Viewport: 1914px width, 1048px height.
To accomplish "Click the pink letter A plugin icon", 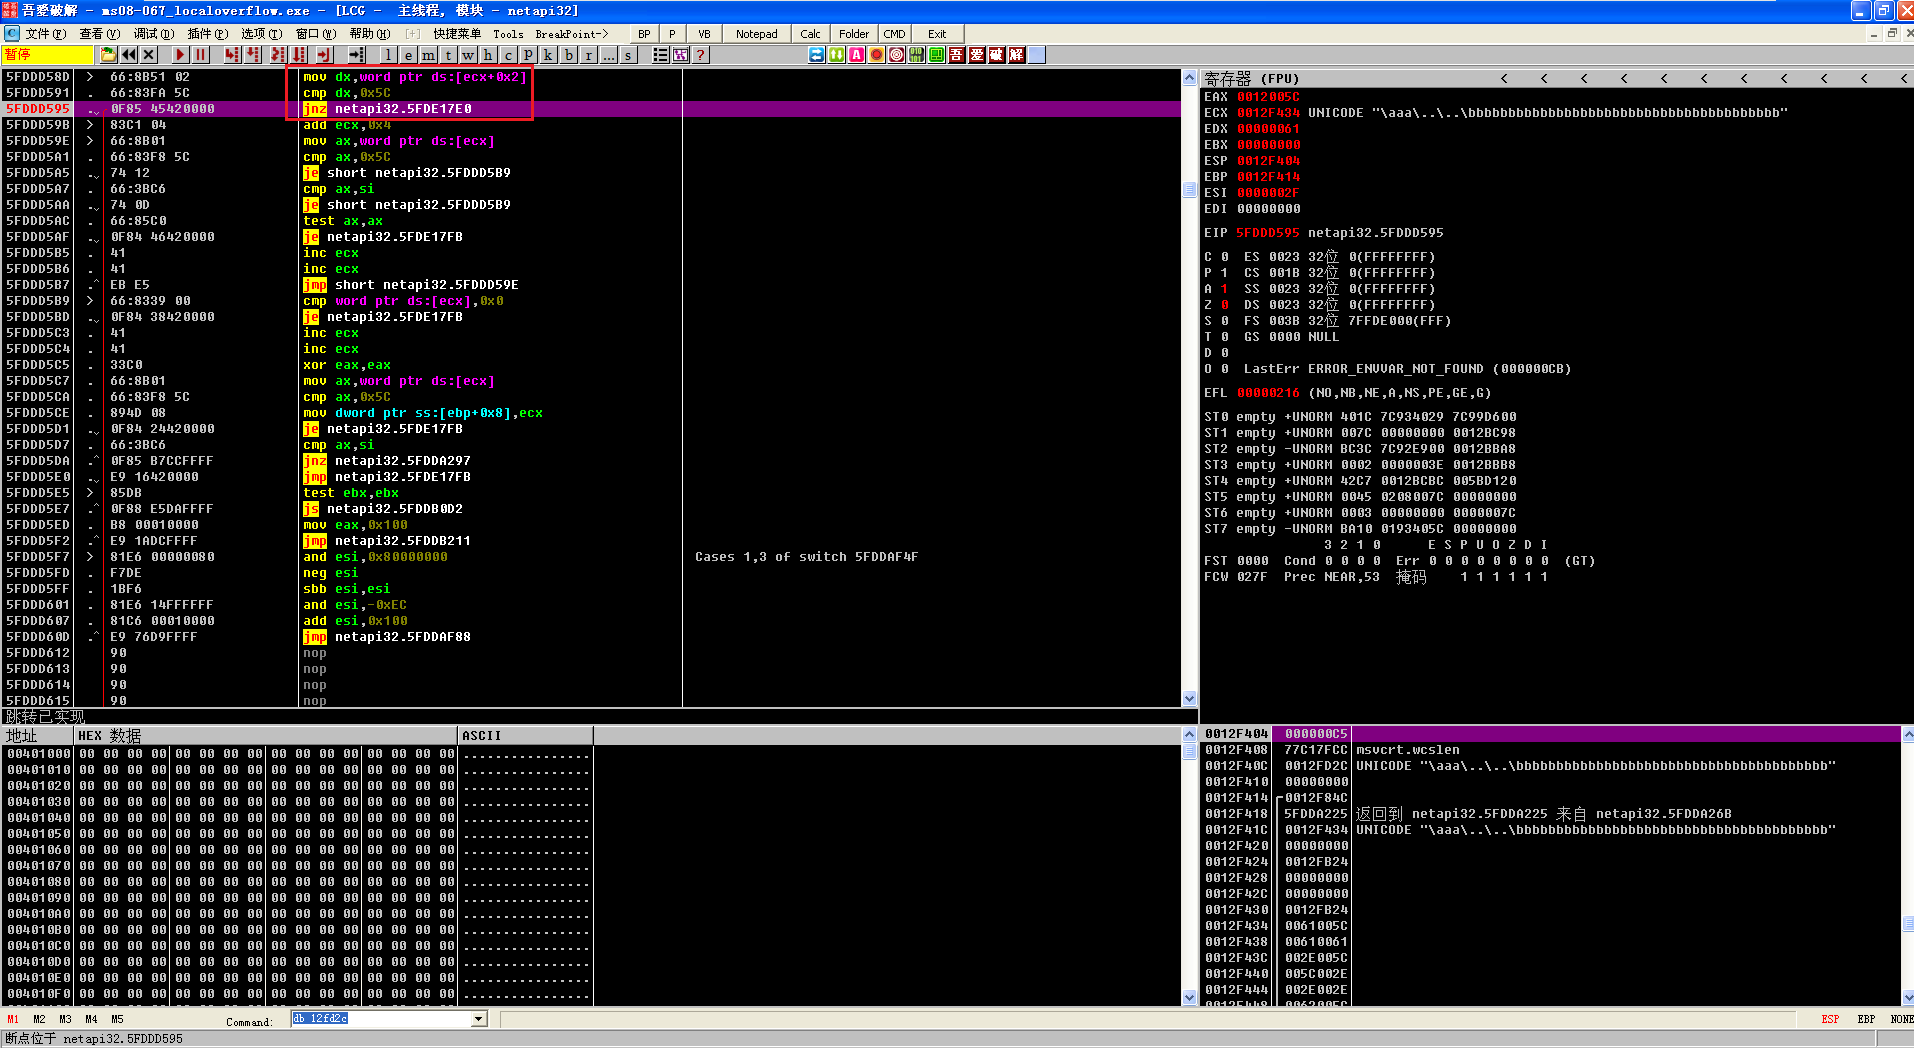I will [x=857, y=55].
